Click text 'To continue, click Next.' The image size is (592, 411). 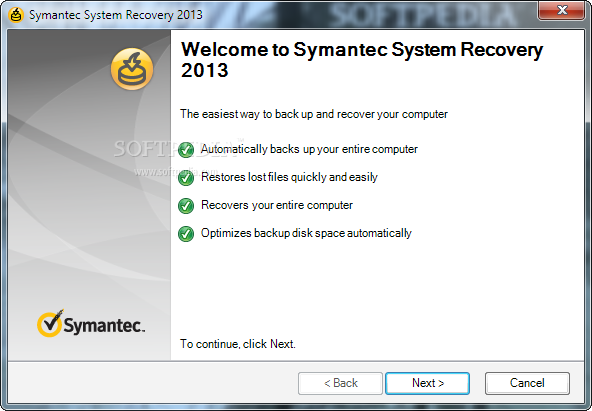238,344
